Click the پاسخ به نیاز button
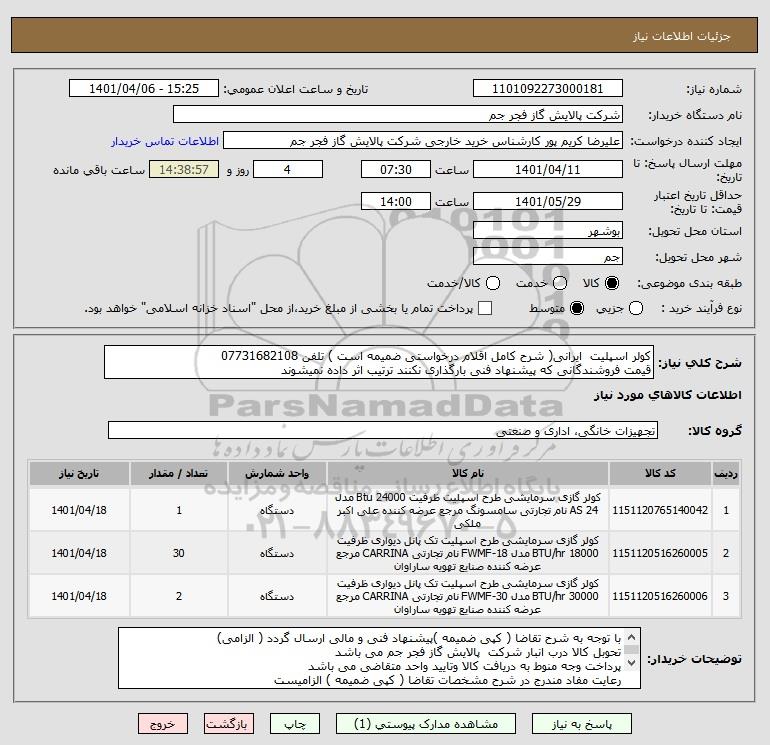770x745 pixels. click(x=581, y=724)
